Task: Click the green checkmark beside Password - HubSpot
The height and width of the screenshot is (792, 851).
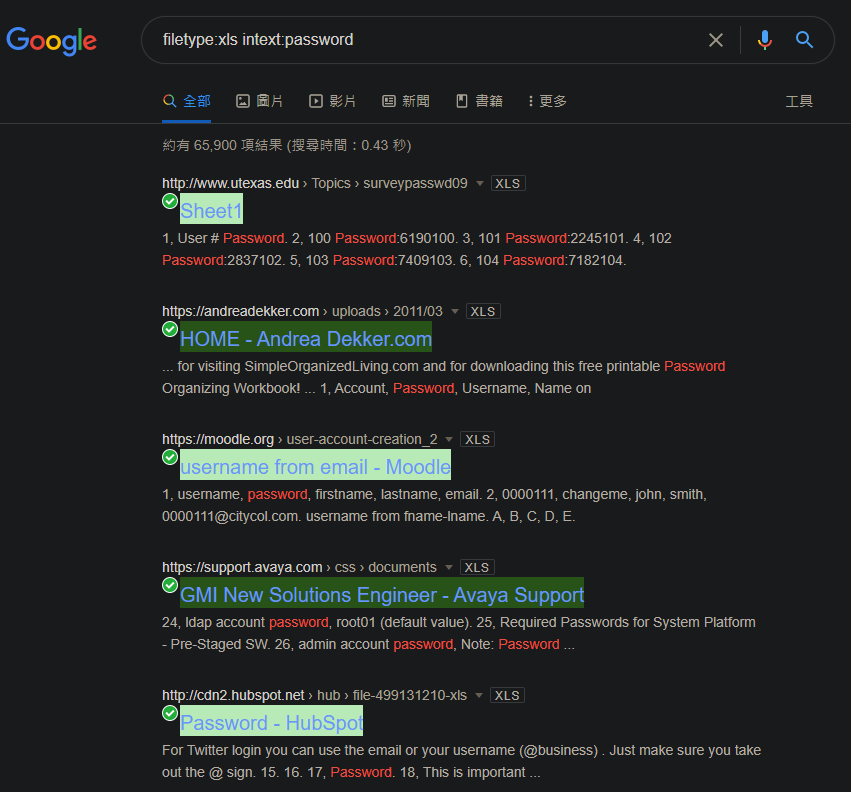Action: [x=170, y=713]
